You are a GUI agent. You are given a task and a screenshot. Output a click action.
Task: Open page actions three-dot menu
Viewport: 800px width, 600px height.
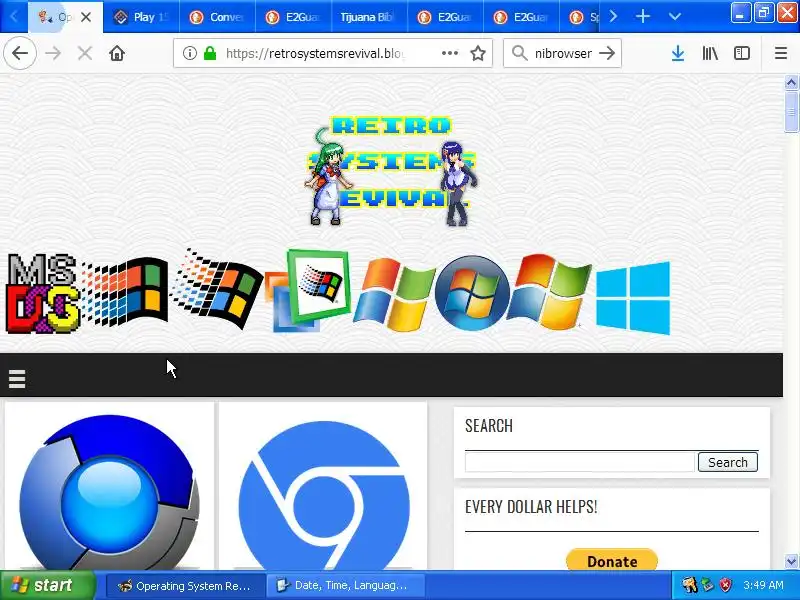tap(449, 53)
